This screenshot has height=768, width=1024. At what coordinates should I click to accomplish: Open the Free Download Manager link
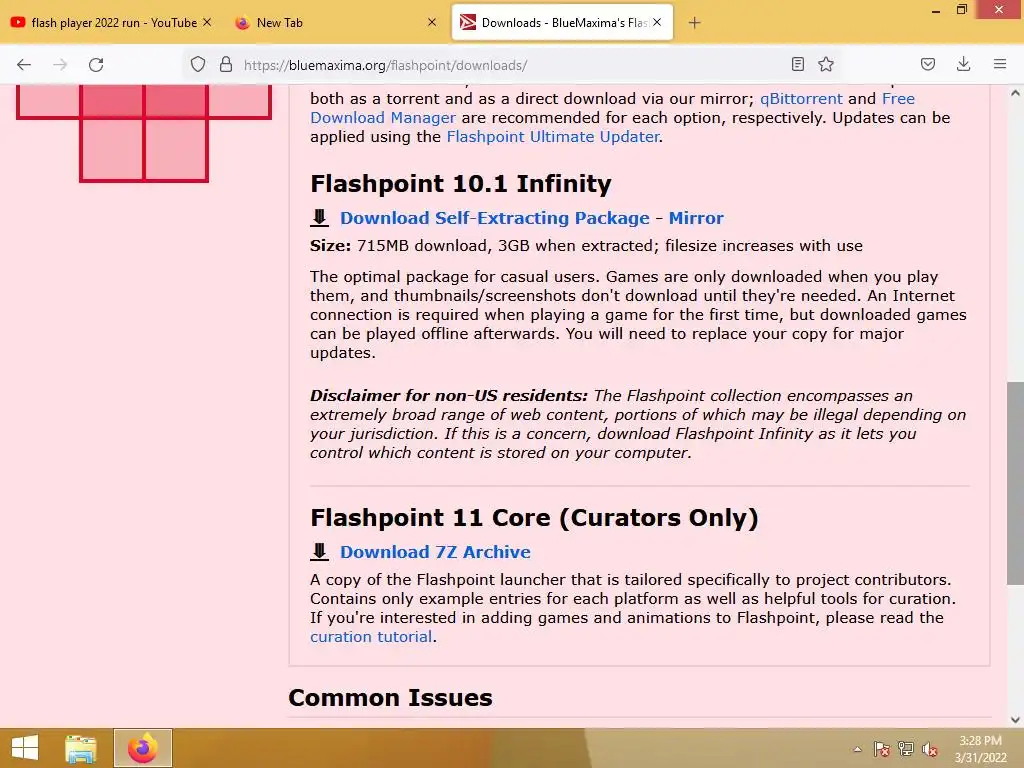tap(613, 108)
